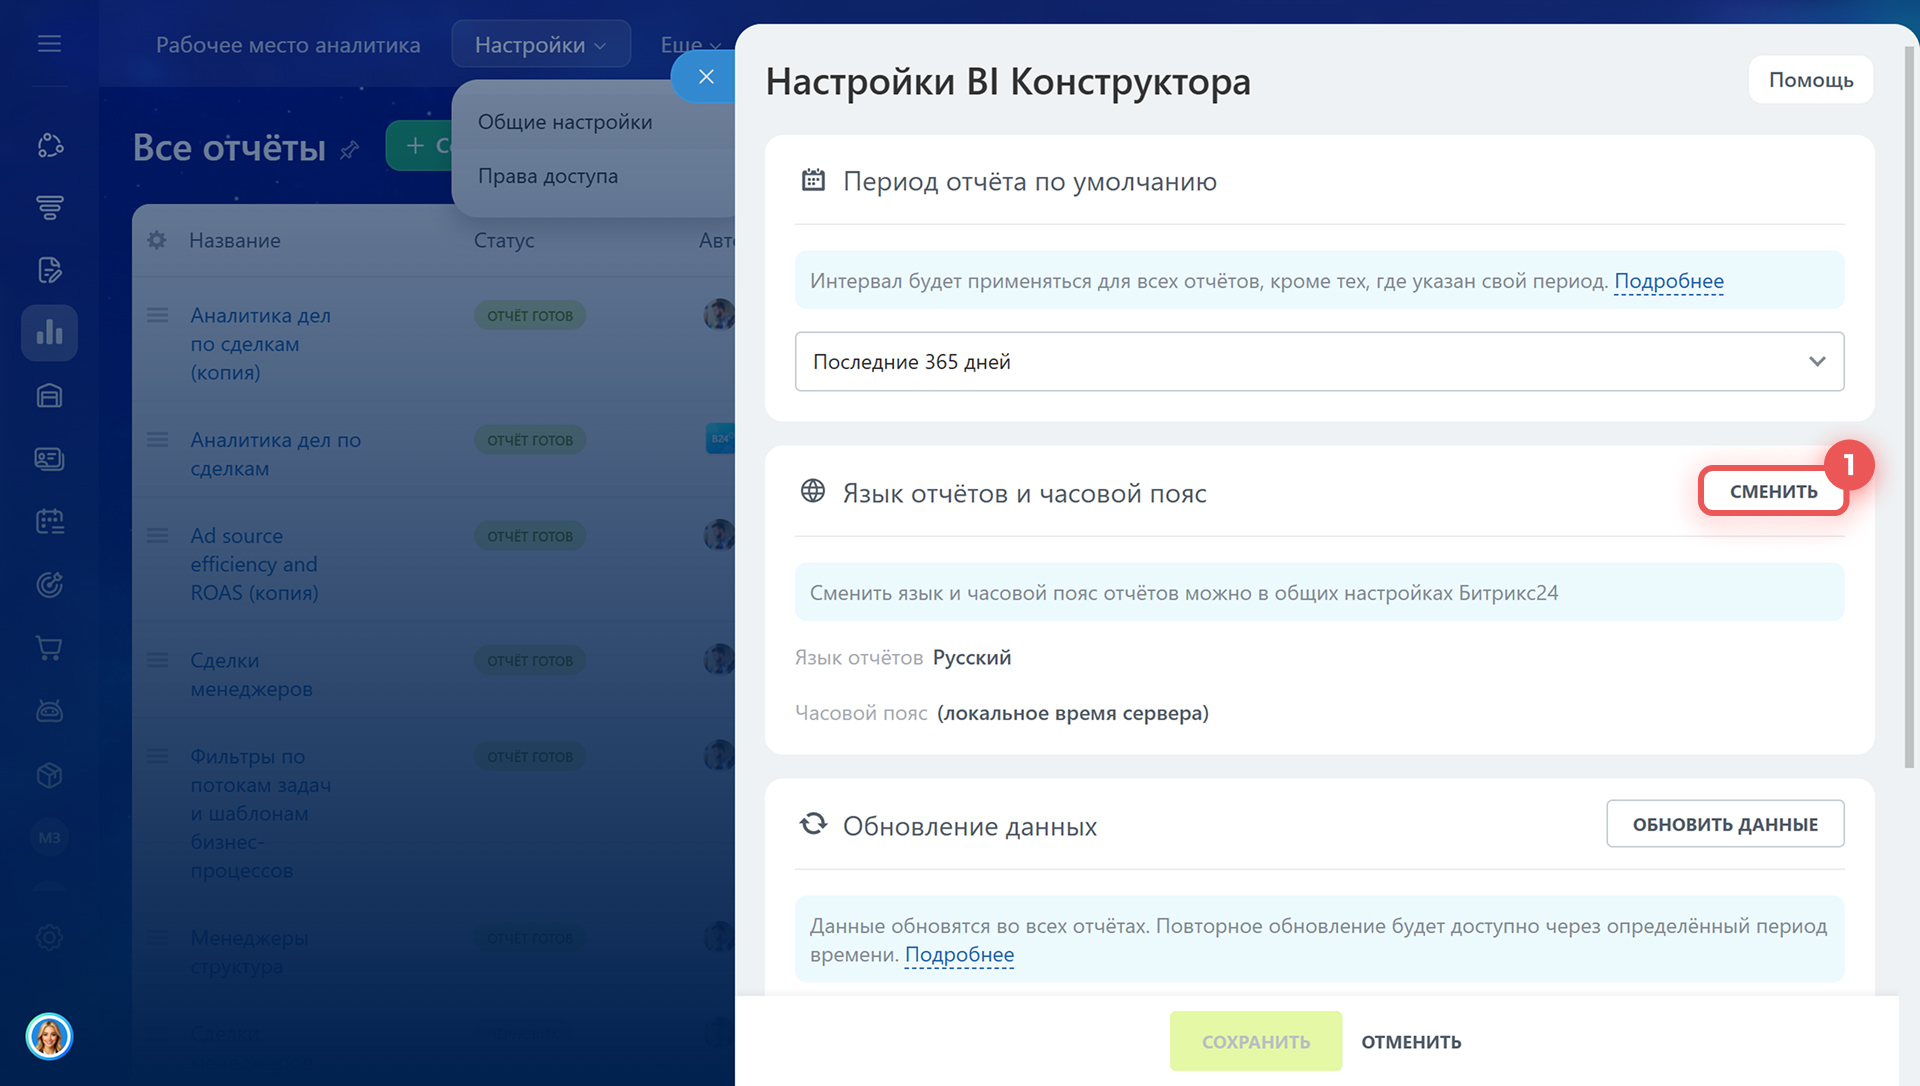Click the table settings gear near Название
Screen dimensions: 1920x1086
point(157,240)
